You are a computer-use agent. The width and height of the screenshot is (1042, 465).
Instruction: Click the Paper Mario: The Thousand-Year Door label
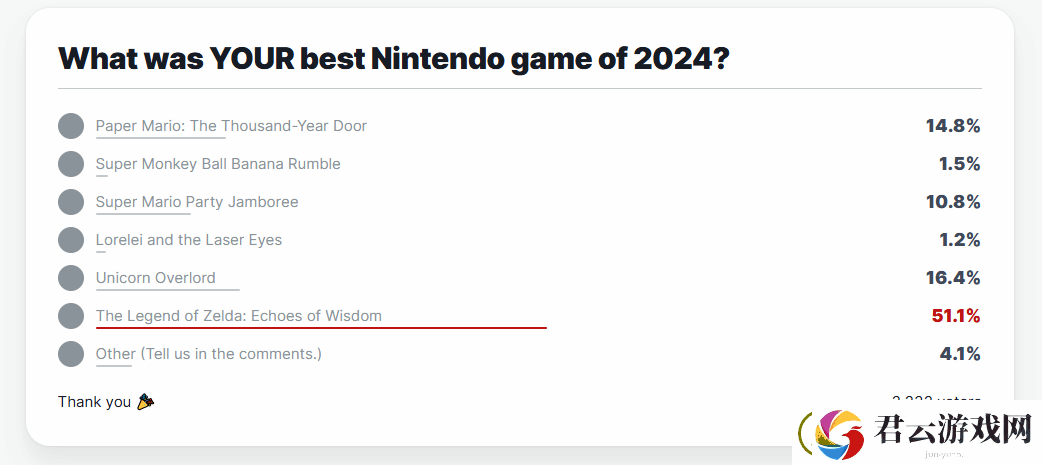pos(231,126)
